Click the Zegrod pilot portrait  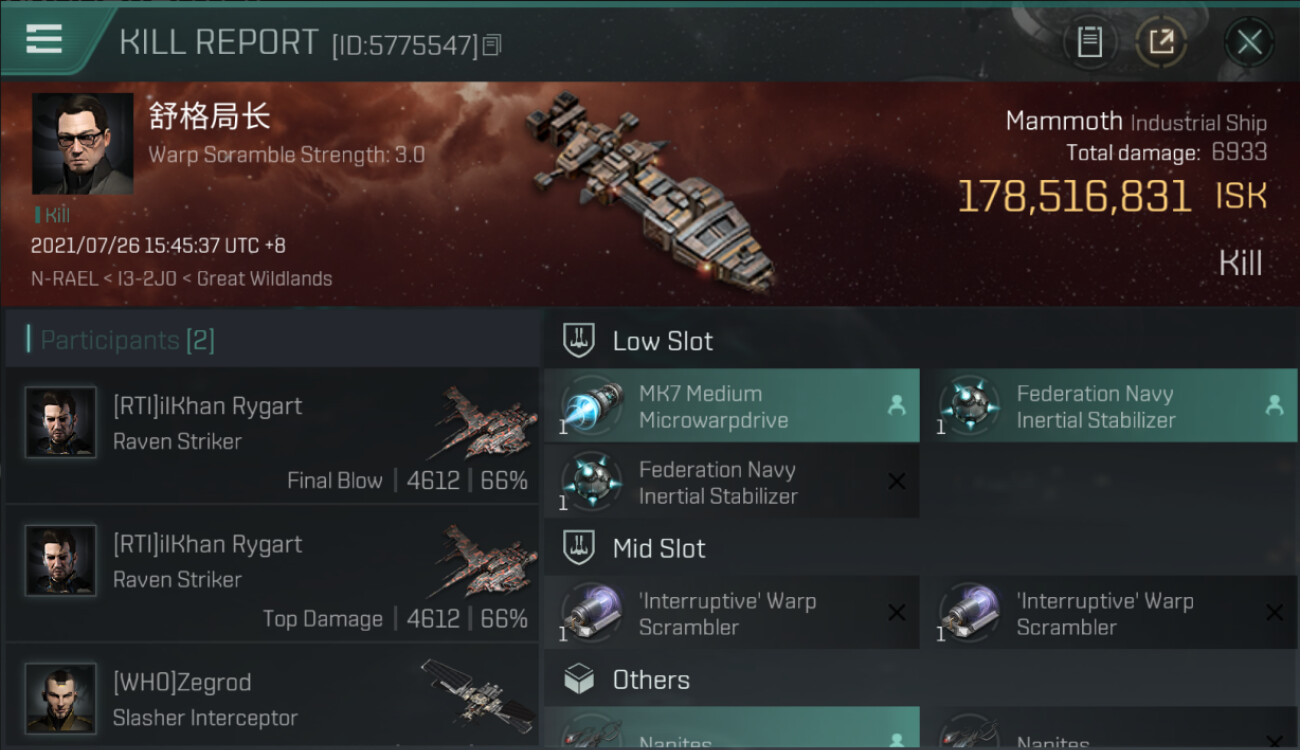(61, 698)
